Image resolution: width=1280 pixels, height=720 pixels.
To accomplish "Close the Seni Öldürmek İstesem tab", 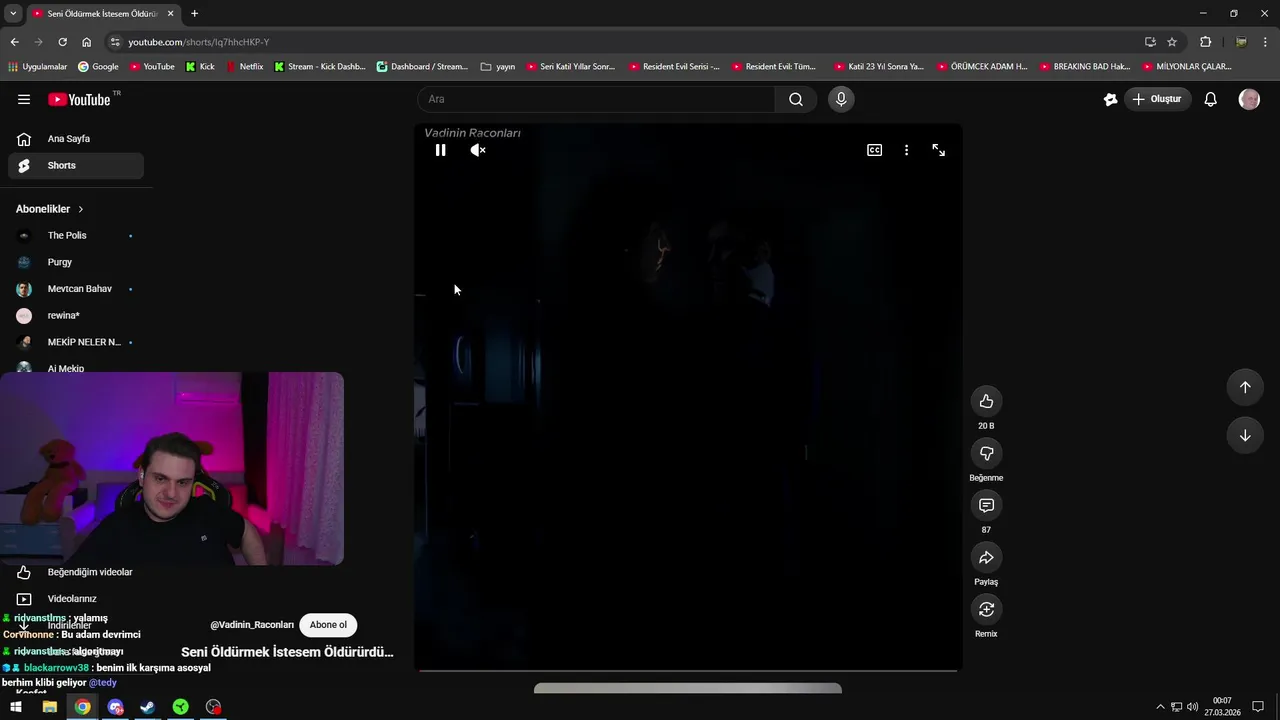I will (x=171, y=14).
